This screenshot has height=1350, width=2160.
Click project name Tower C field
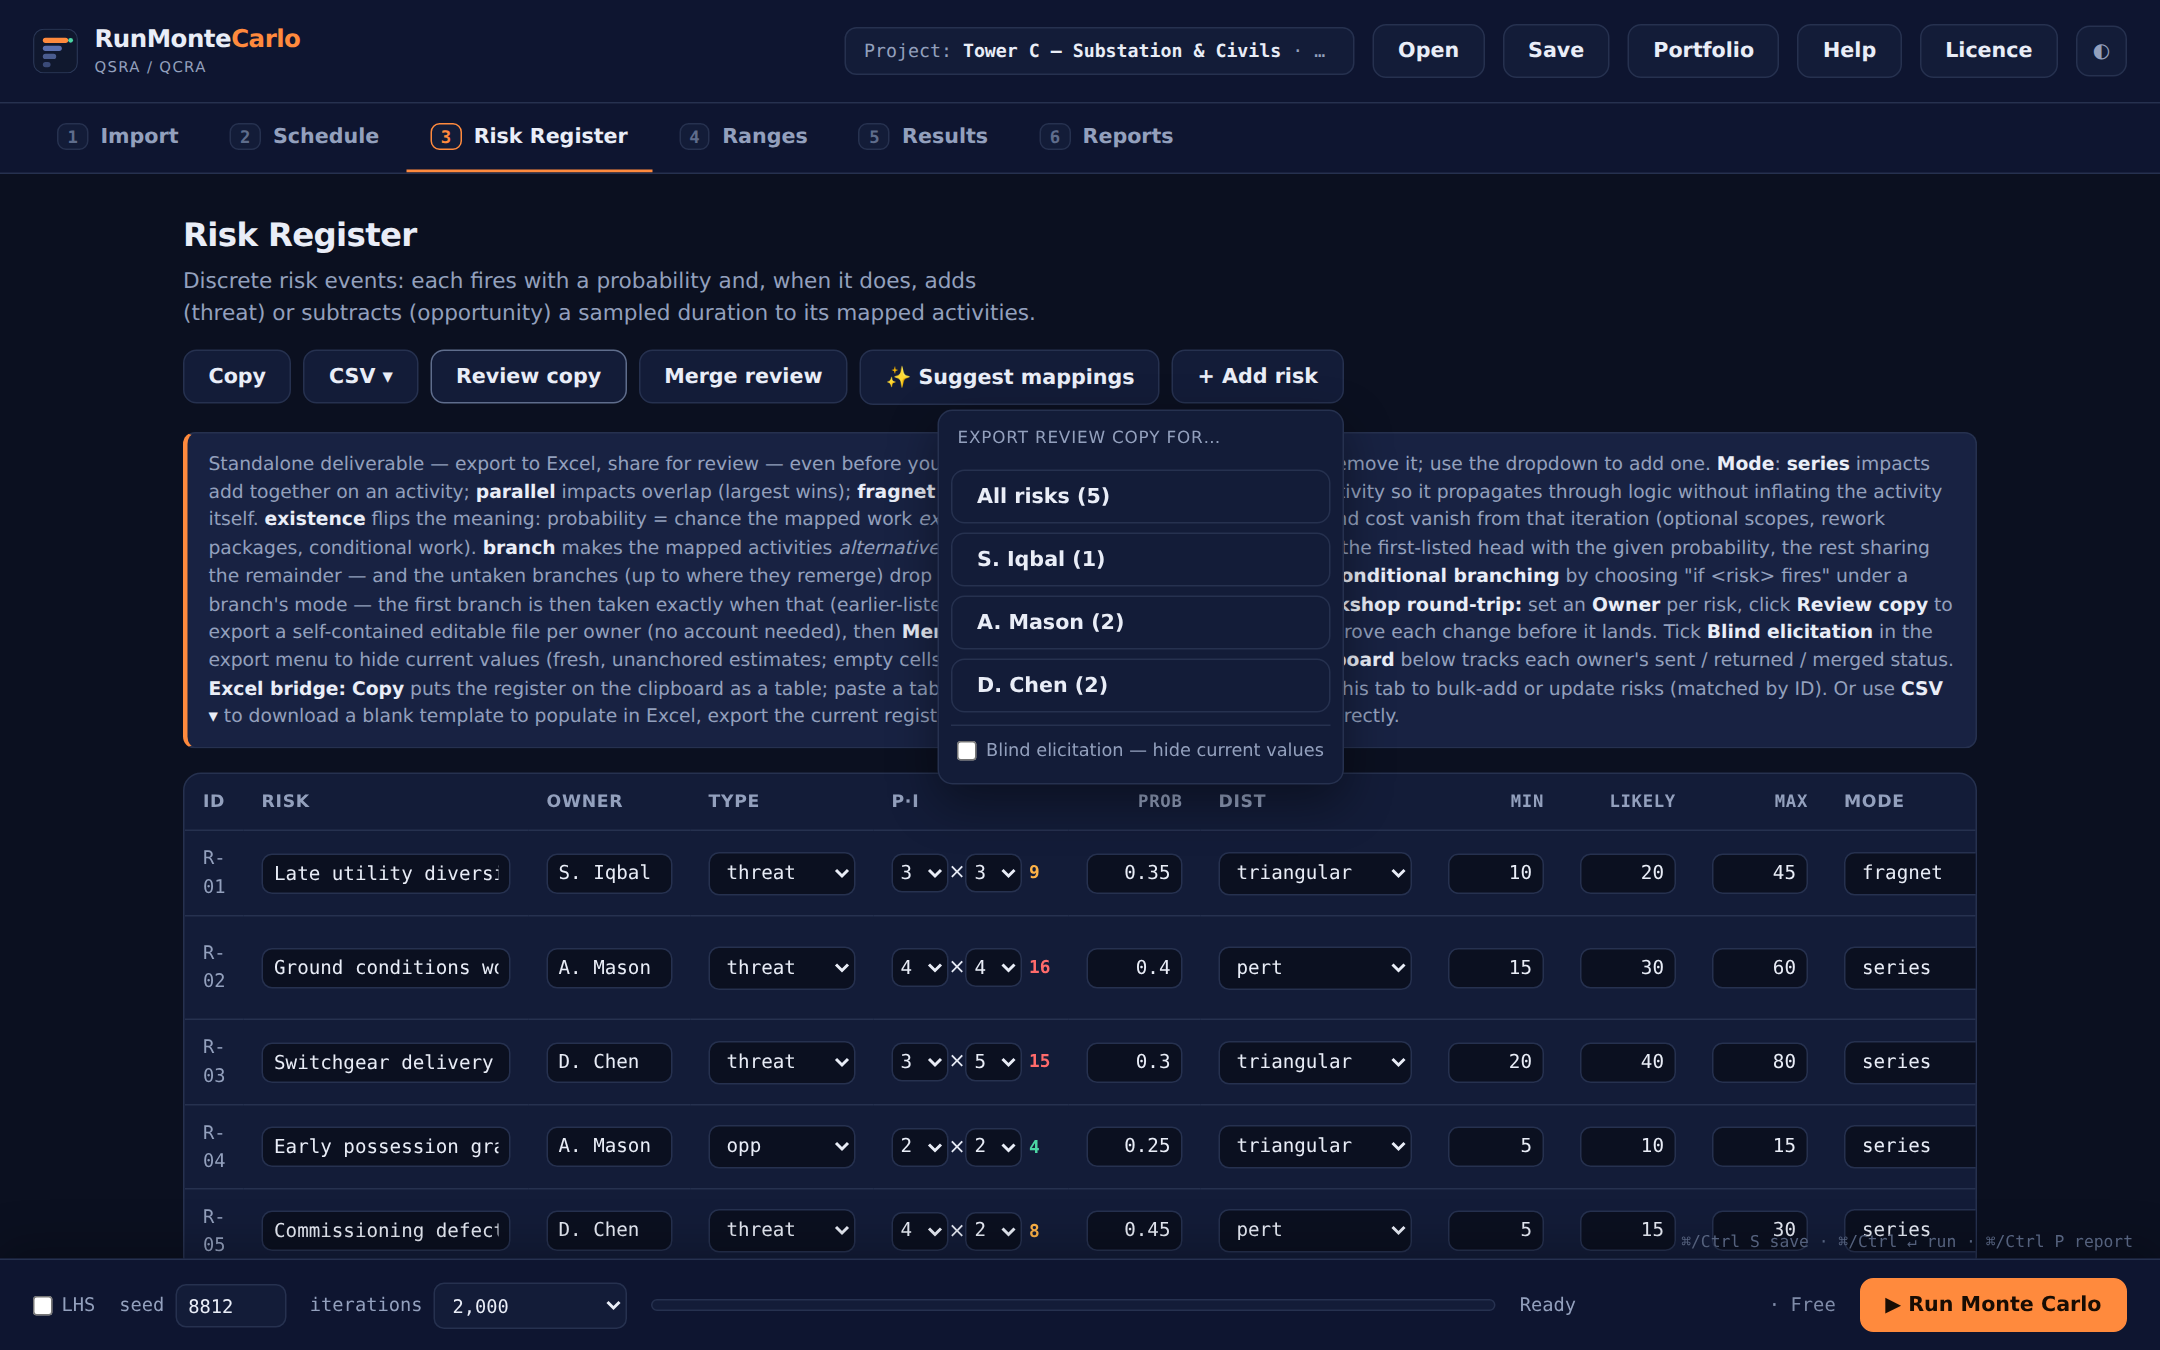[1099, 51]
